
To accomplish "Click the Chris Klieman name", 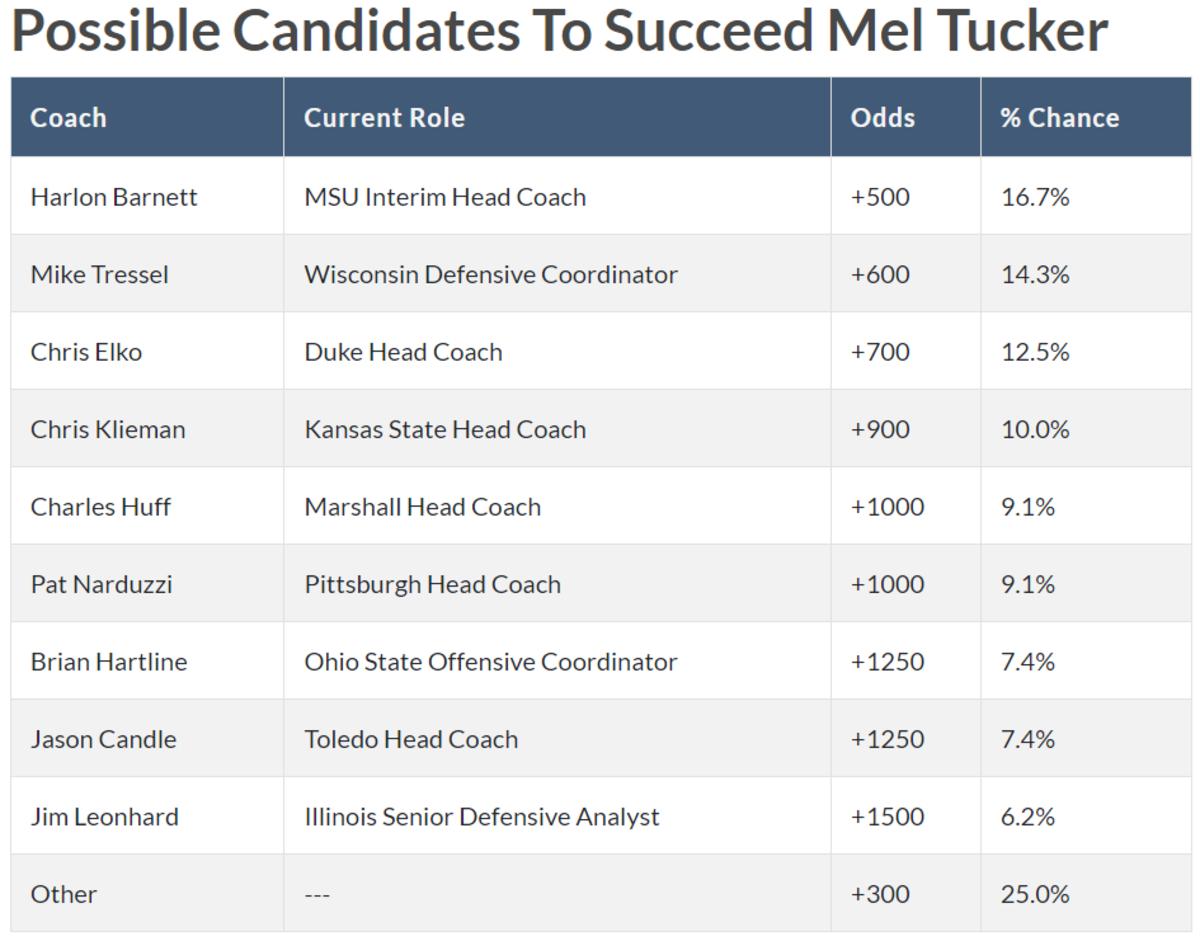I will click(108, 429).
